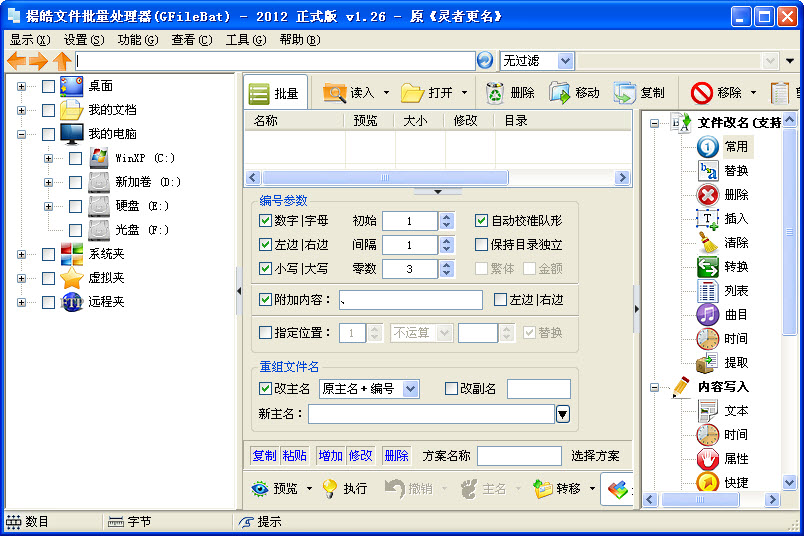This screenshot has width=804, height=536.
Task: Go up one folder level arrow
Action: click(62, 61)
